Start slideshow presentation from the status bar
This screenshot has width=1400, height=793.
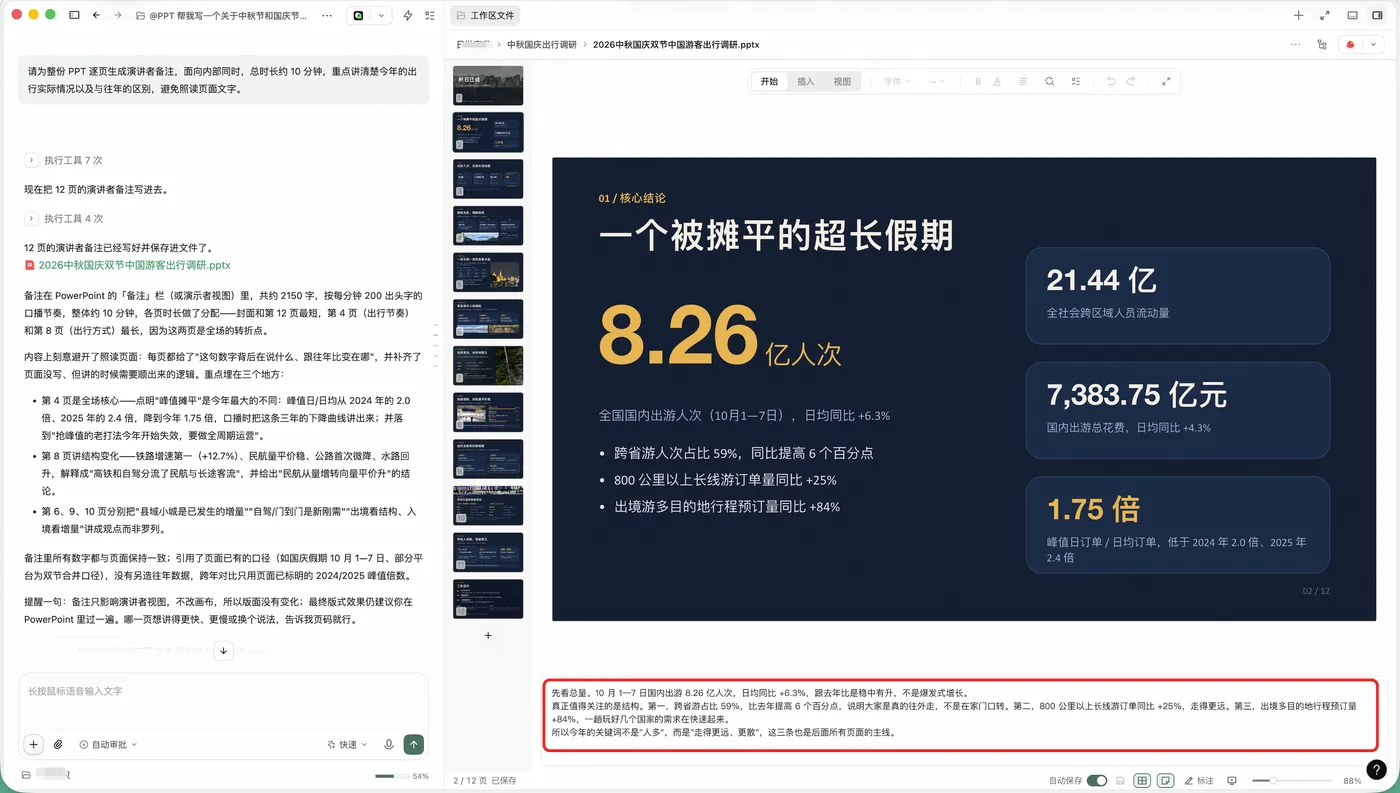pyautogui.click(x=1232, y=780)
